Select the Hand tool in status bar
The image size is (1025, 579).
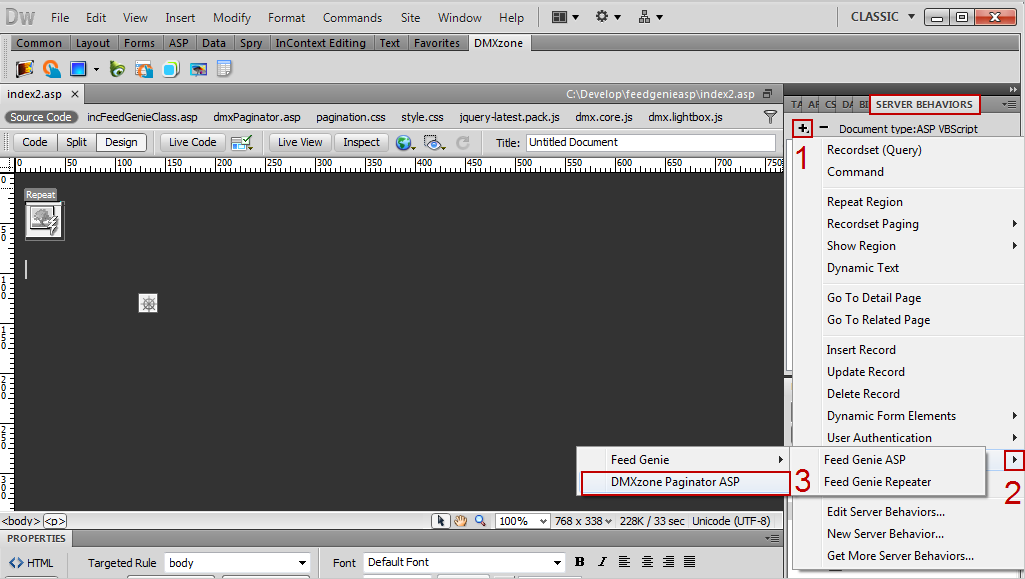(461, 521)
